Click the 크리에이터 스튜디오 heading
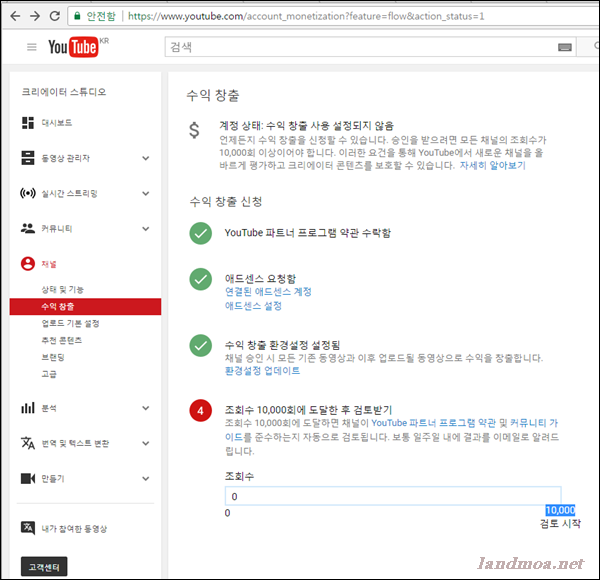 [x=64, y=92]
